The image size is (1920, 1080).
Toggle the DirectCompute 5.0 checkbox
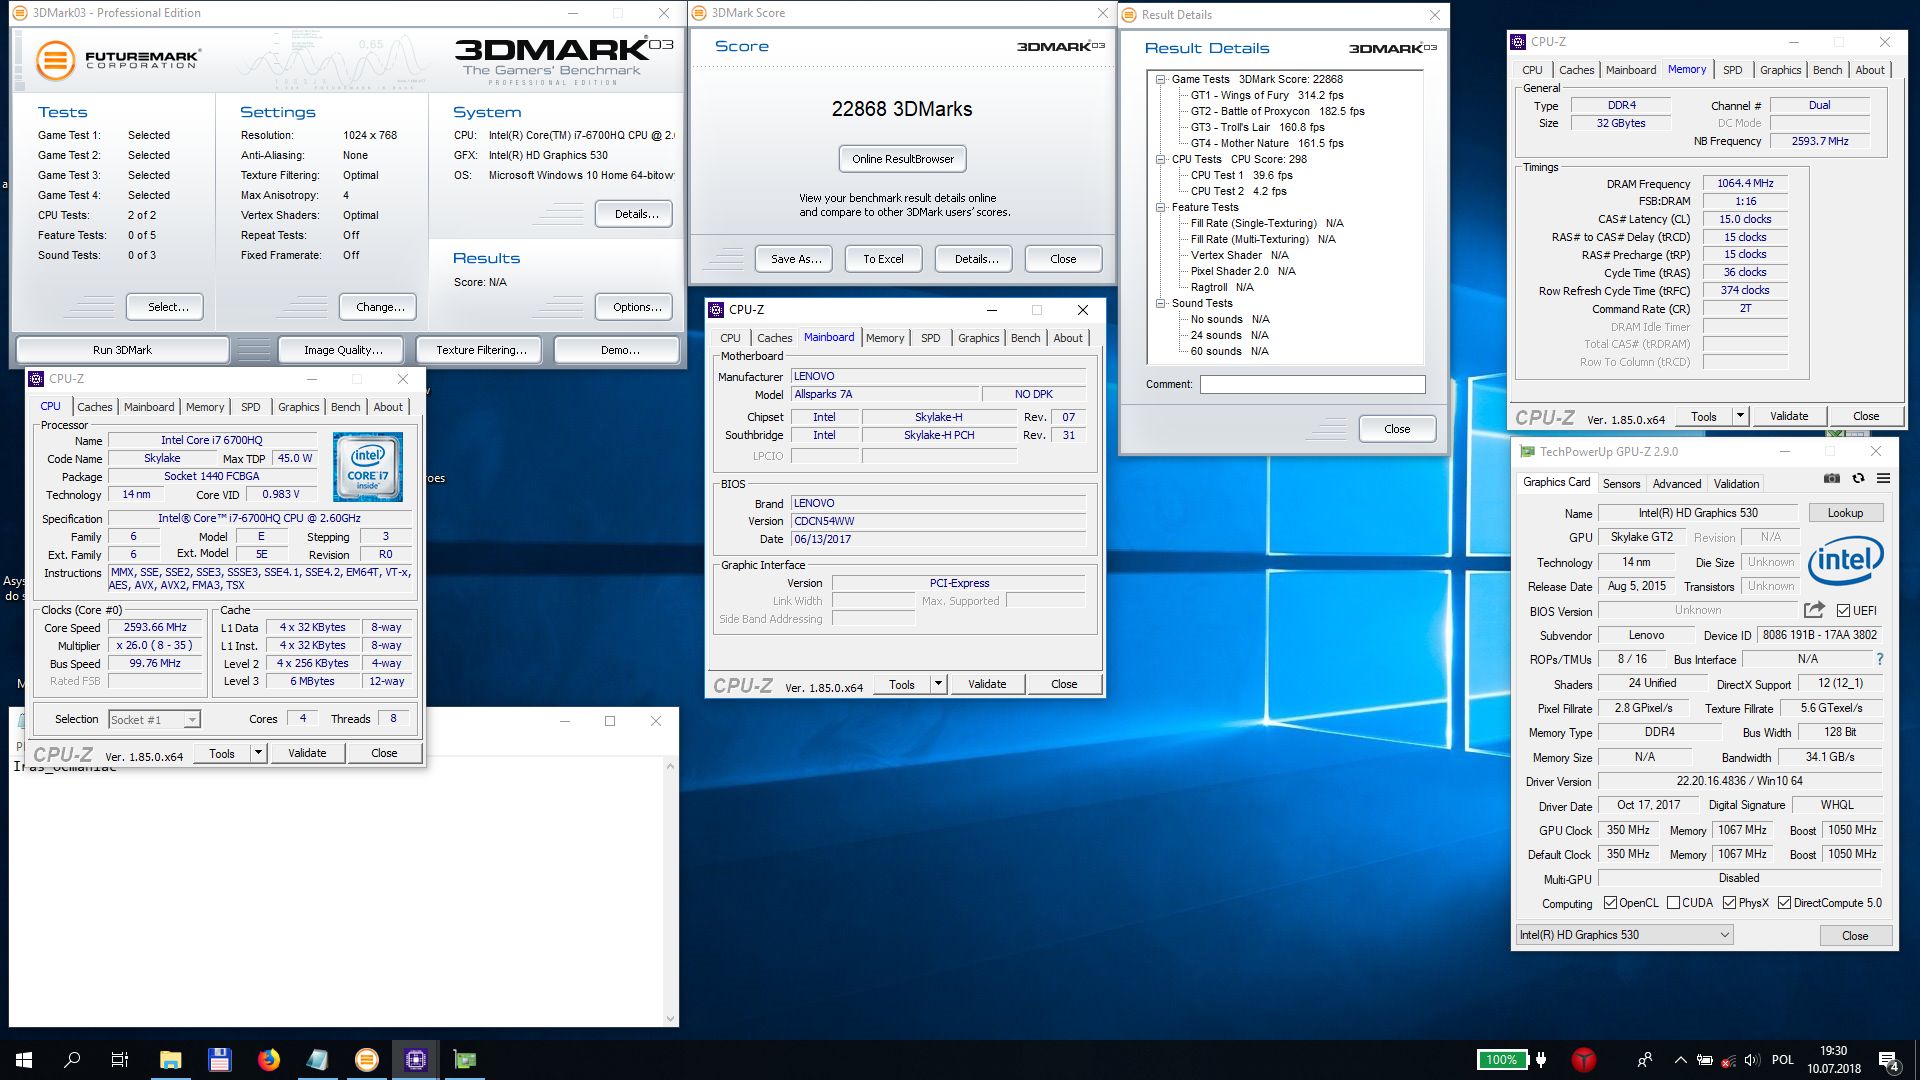click(1784, 903)
